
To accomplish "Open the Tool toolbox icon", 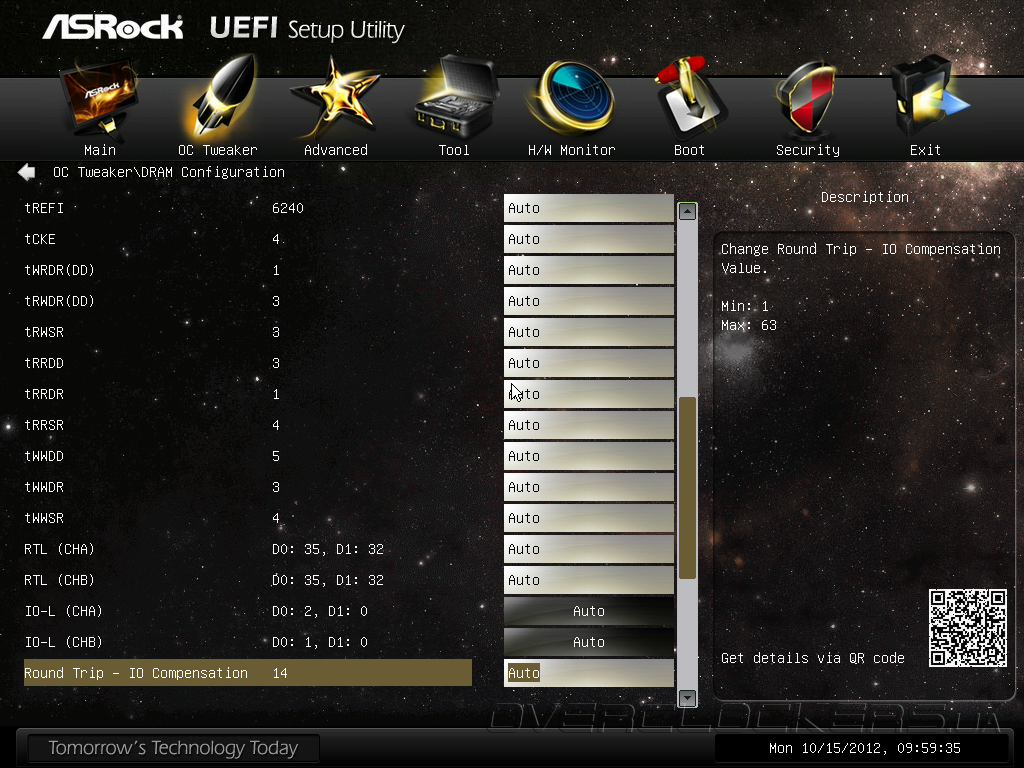I will [x=455, y=97].
